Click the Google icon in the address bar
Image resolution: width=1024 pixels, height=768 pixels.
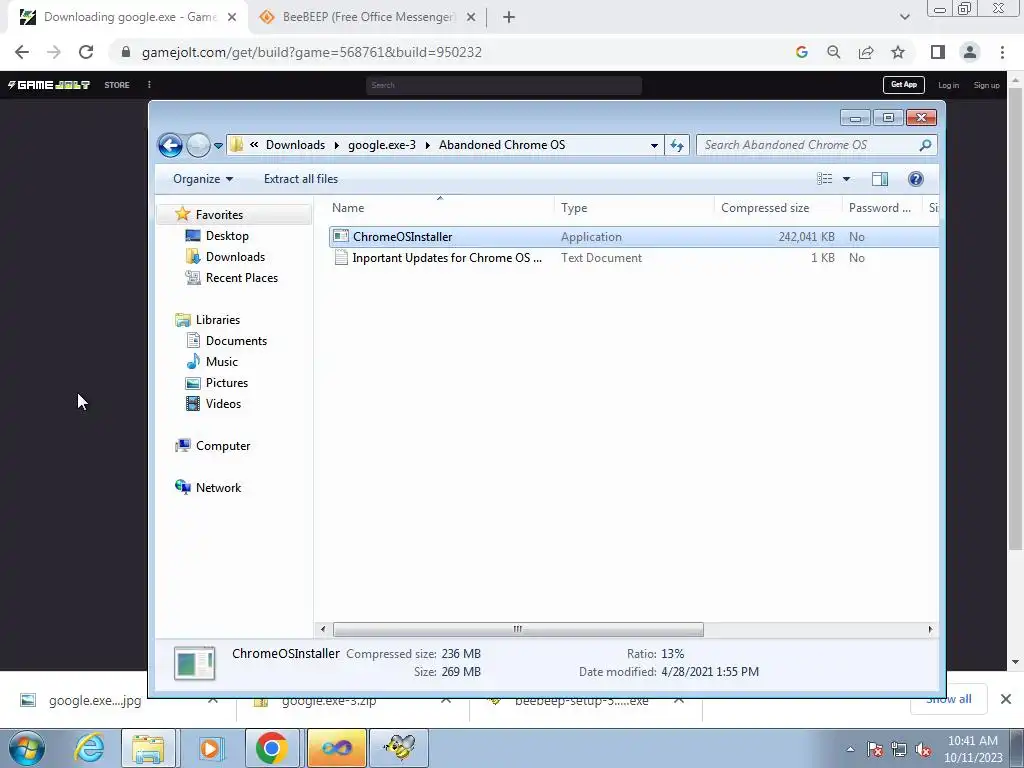(x=801, y=52)
